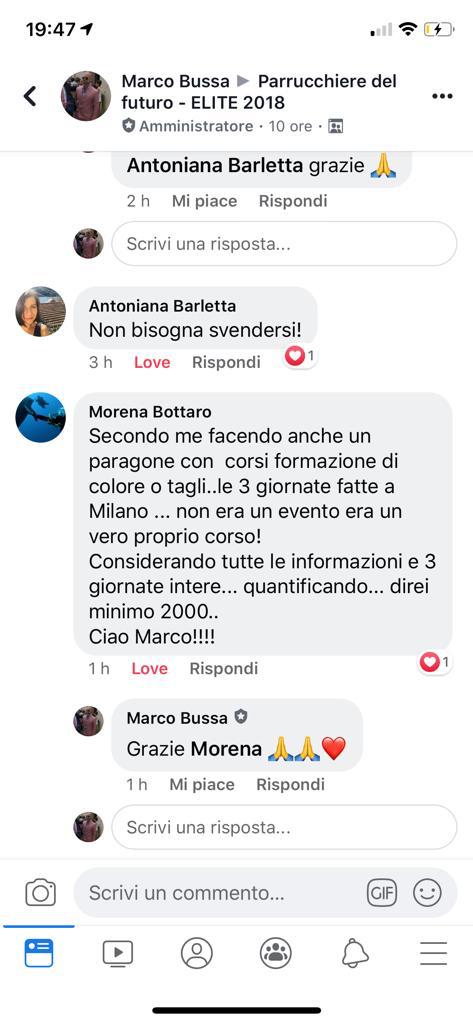Open the three-dot post options menu

(x=442, y=96)
